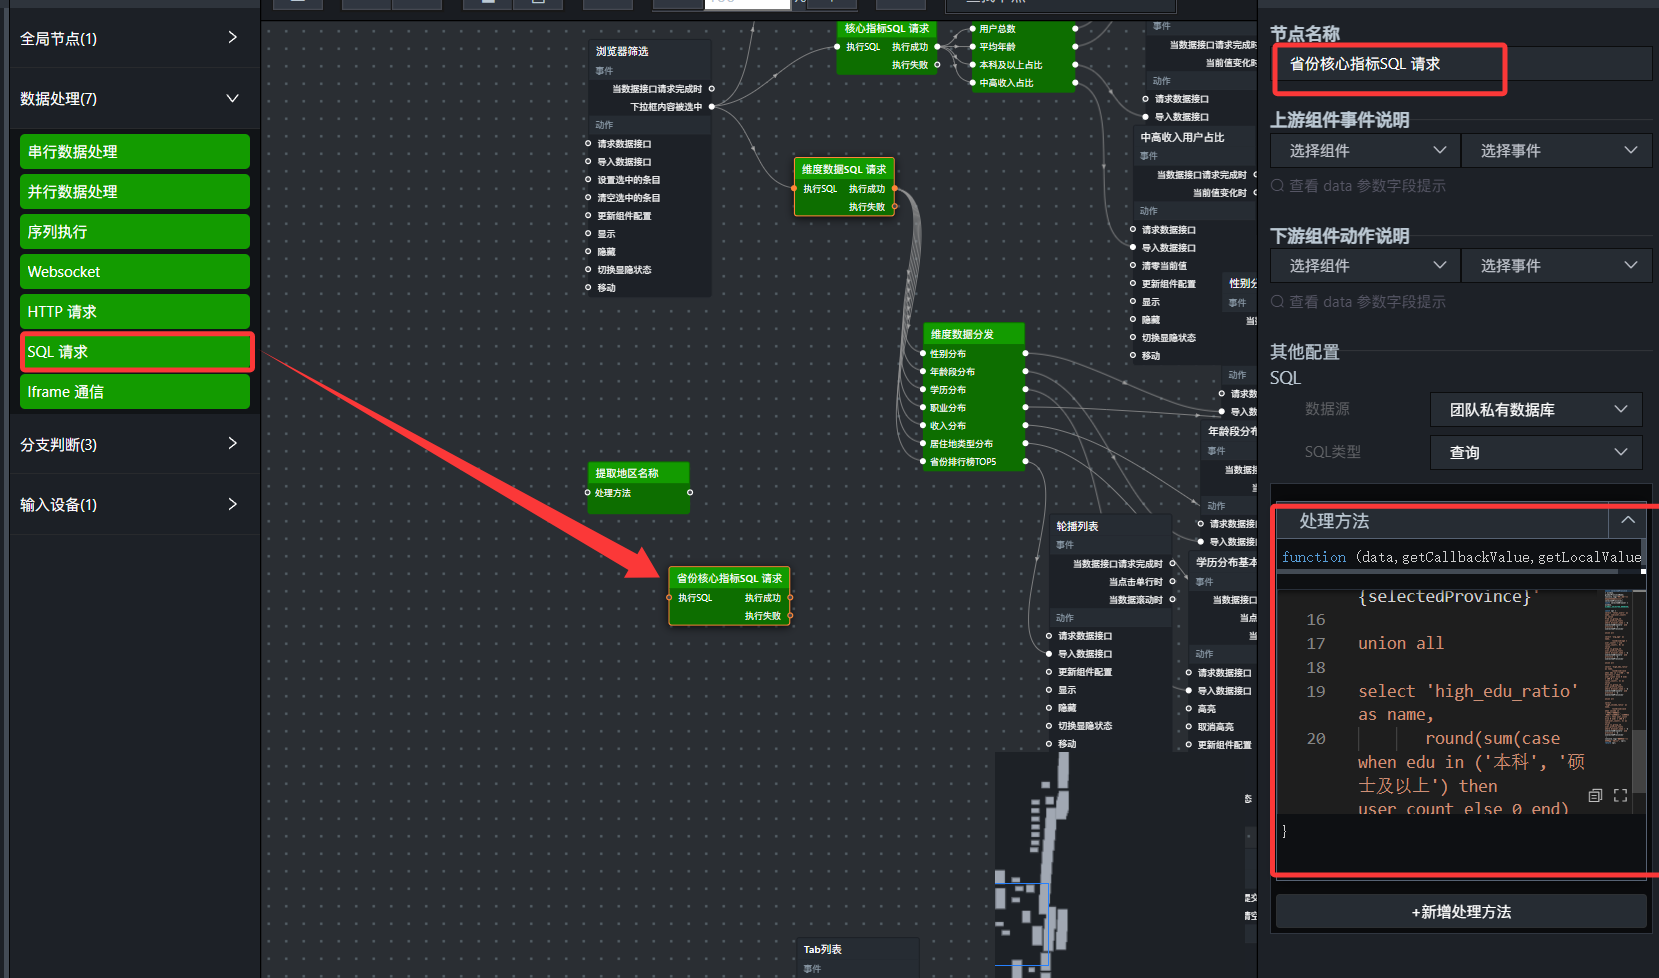Click code line 17 union all
Image resolution: width=1659 pixels, height=978 pixels.
pyautogui.click(x=1400, y=644)
